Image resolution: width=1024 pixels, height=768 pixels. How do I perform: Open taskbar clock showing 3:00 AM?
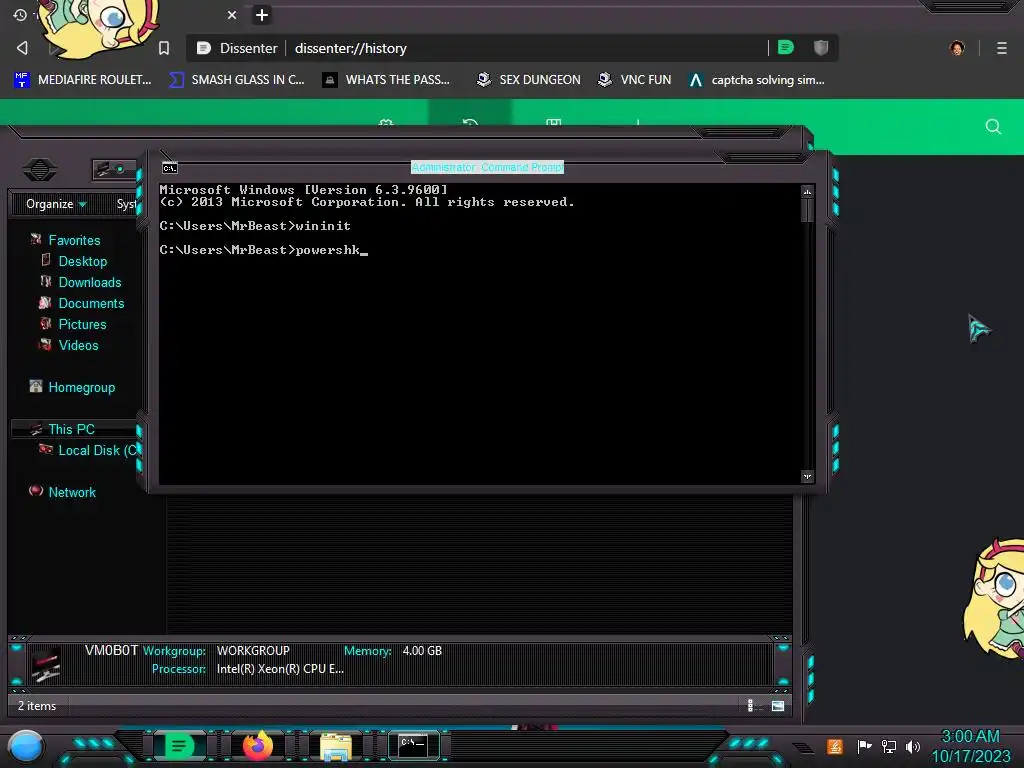970,746
